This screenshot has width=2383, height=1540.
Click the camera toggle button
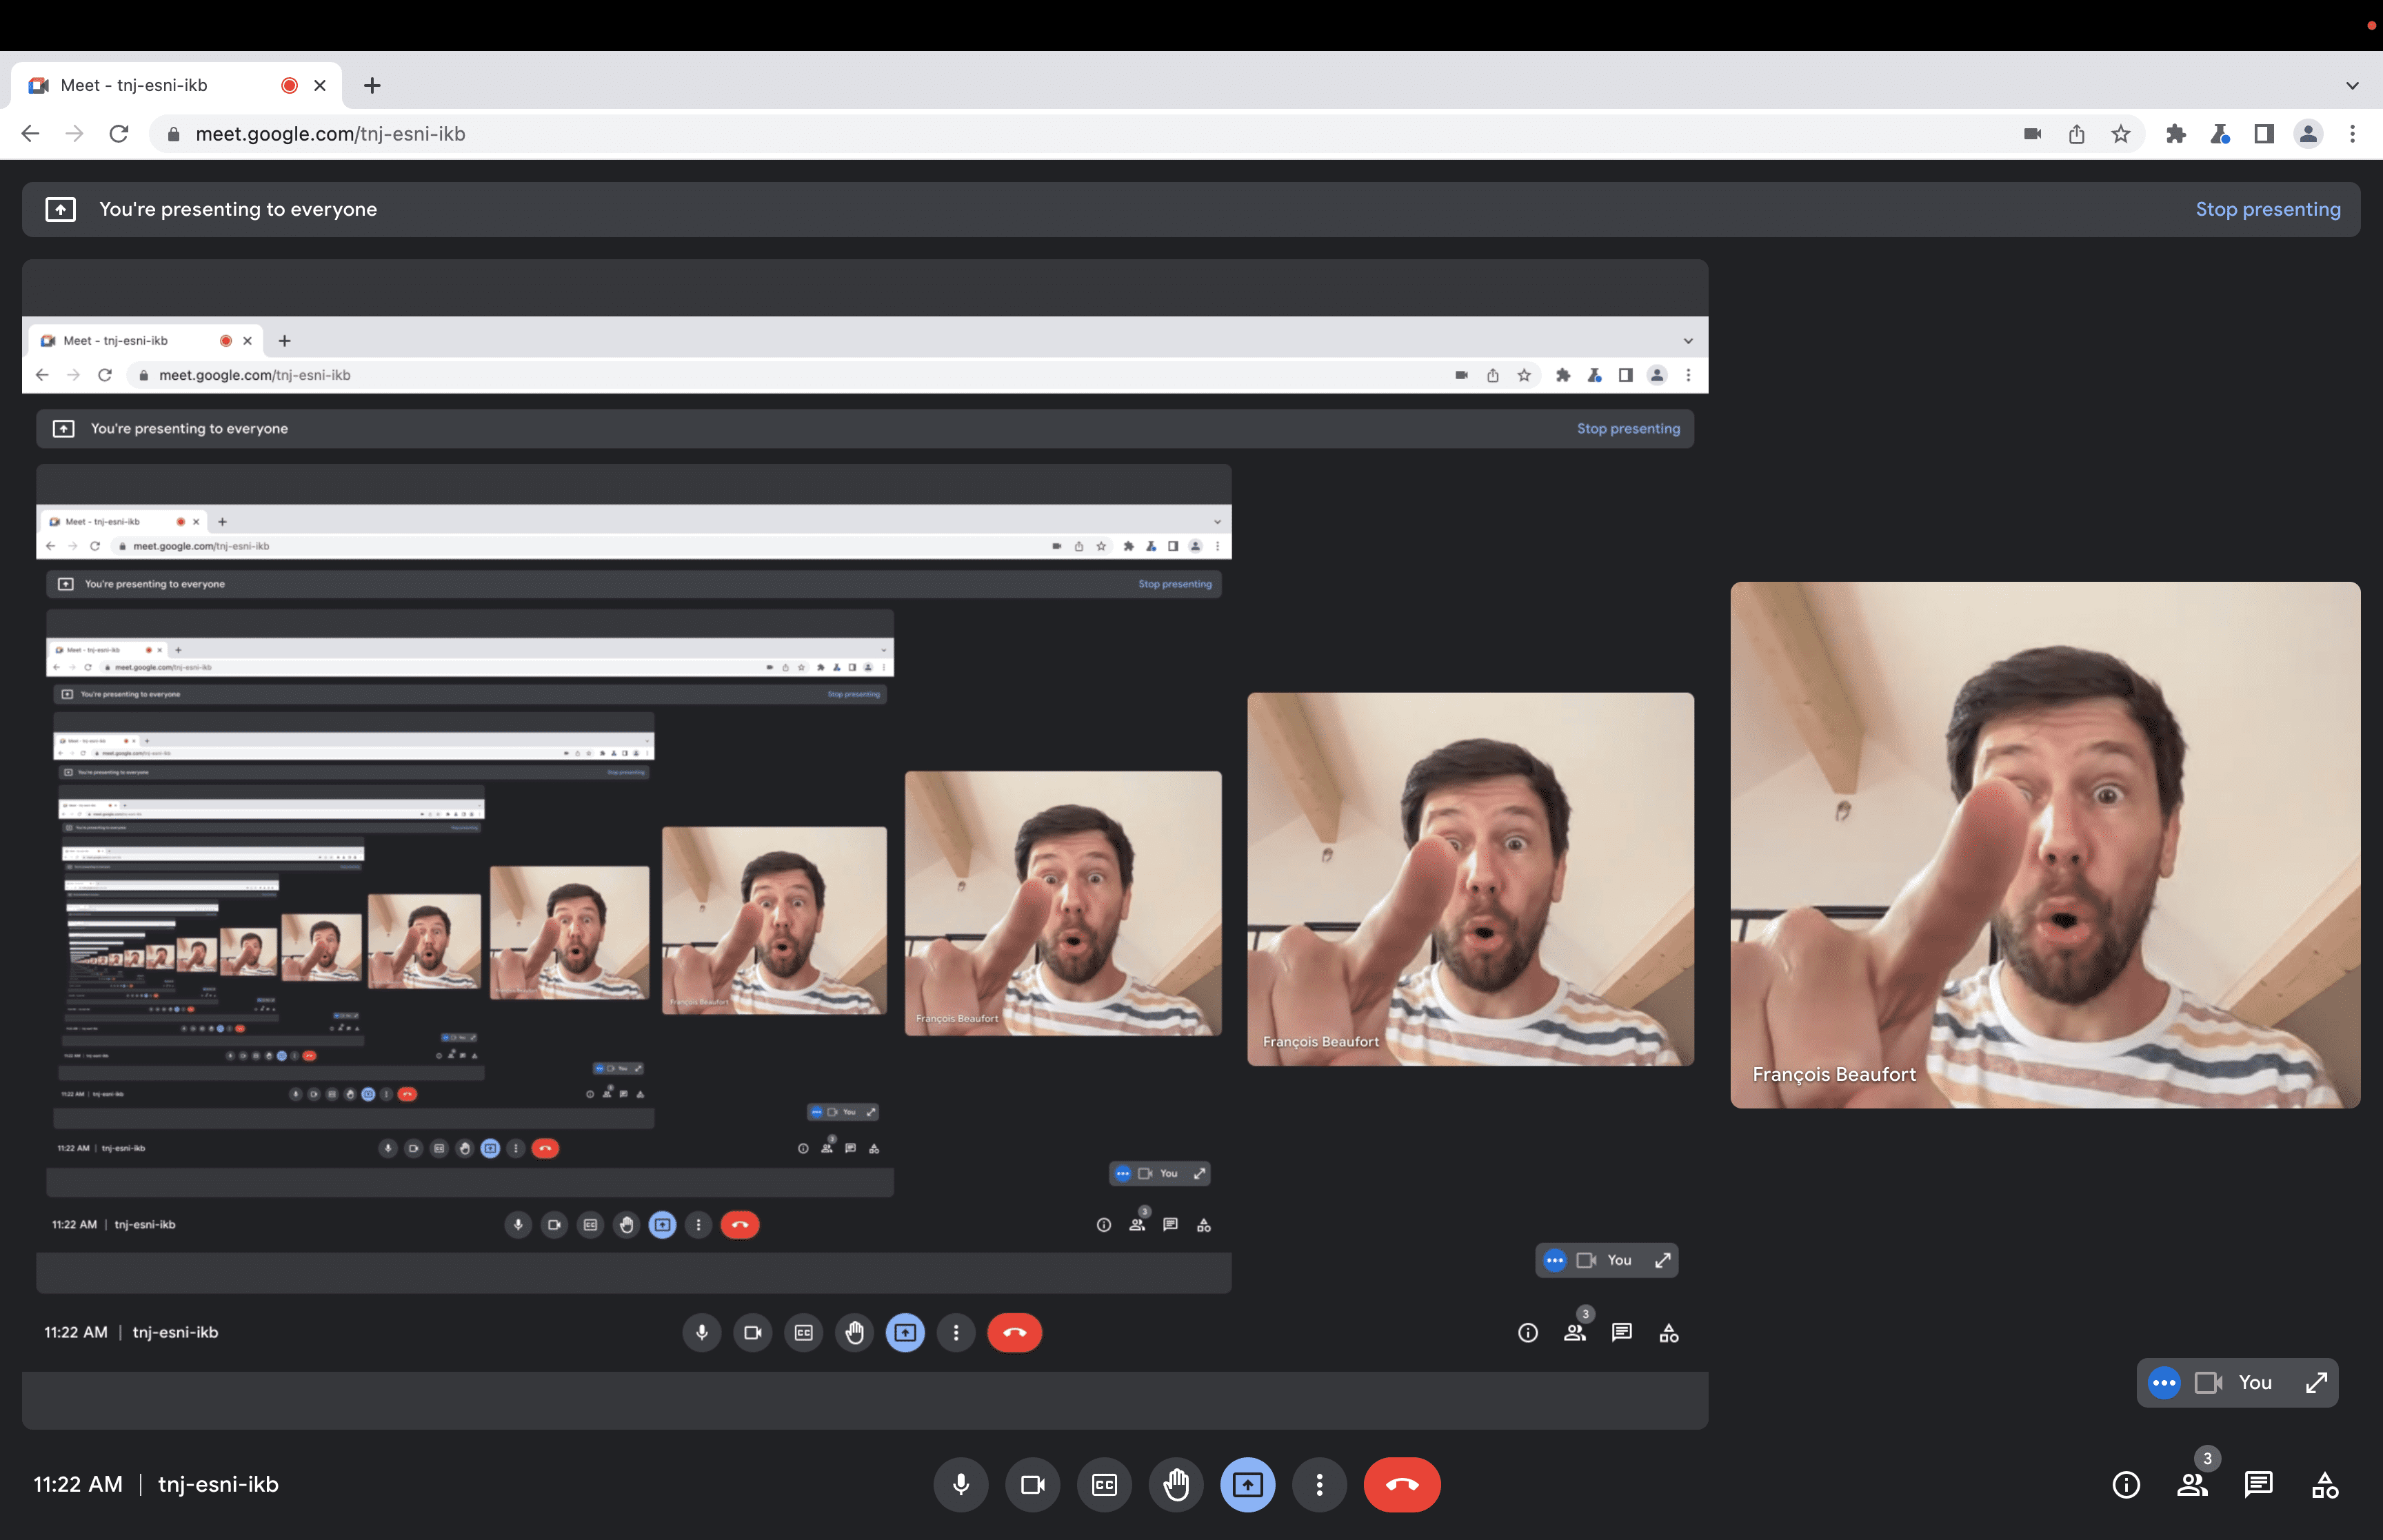coord(1032,1484)
